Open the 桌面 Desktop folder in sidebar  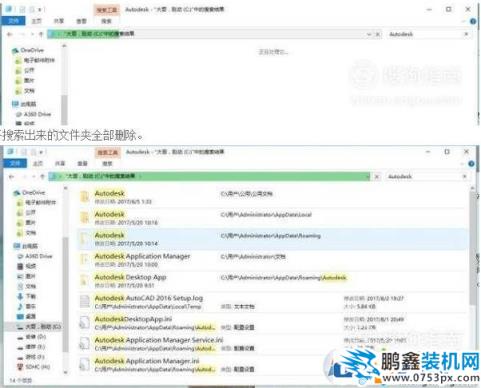point(27,316)
